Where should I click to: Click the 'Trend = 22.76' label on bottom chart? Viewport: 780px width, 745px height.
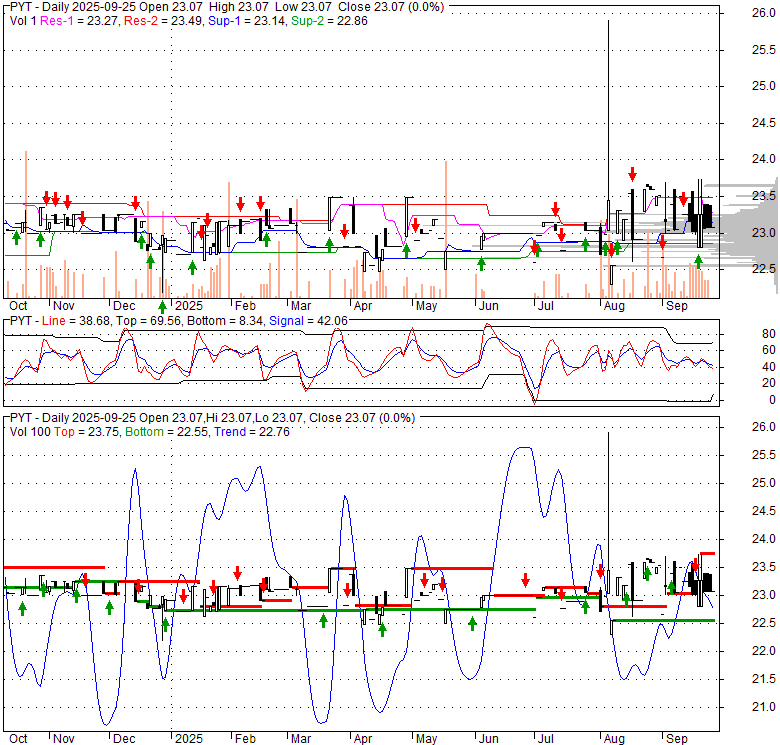coord(252,432)
